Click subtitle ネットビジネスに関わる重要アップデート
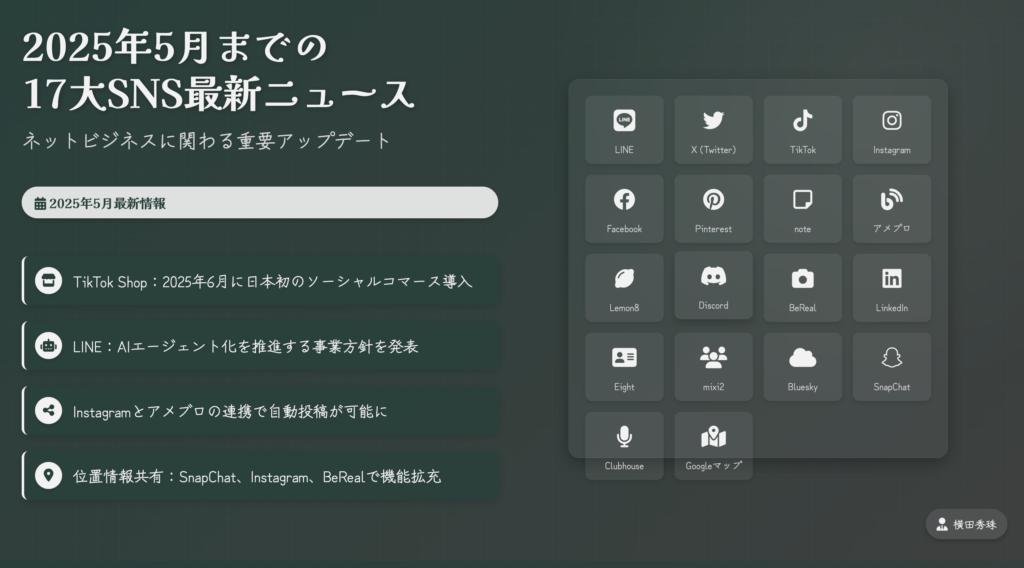1024x568 pixels. [x=207, y=140]
